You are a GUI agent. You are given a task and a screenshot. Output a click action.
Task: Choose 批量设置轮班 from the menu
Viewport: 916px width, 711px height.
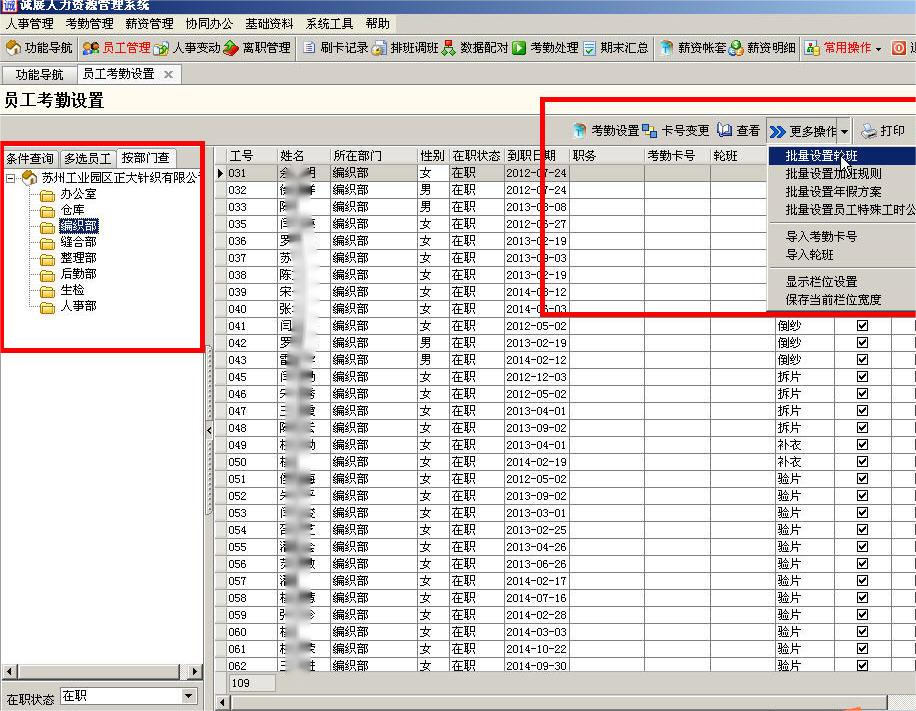[x=841, y=156]
